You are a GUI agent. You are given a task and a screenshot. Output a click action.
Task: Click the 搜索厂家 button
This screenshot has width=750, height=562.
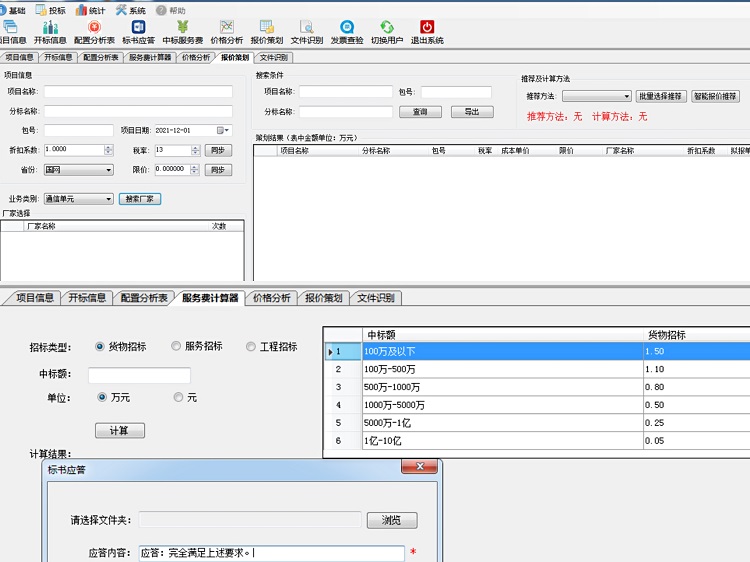(x=140, y=199)
